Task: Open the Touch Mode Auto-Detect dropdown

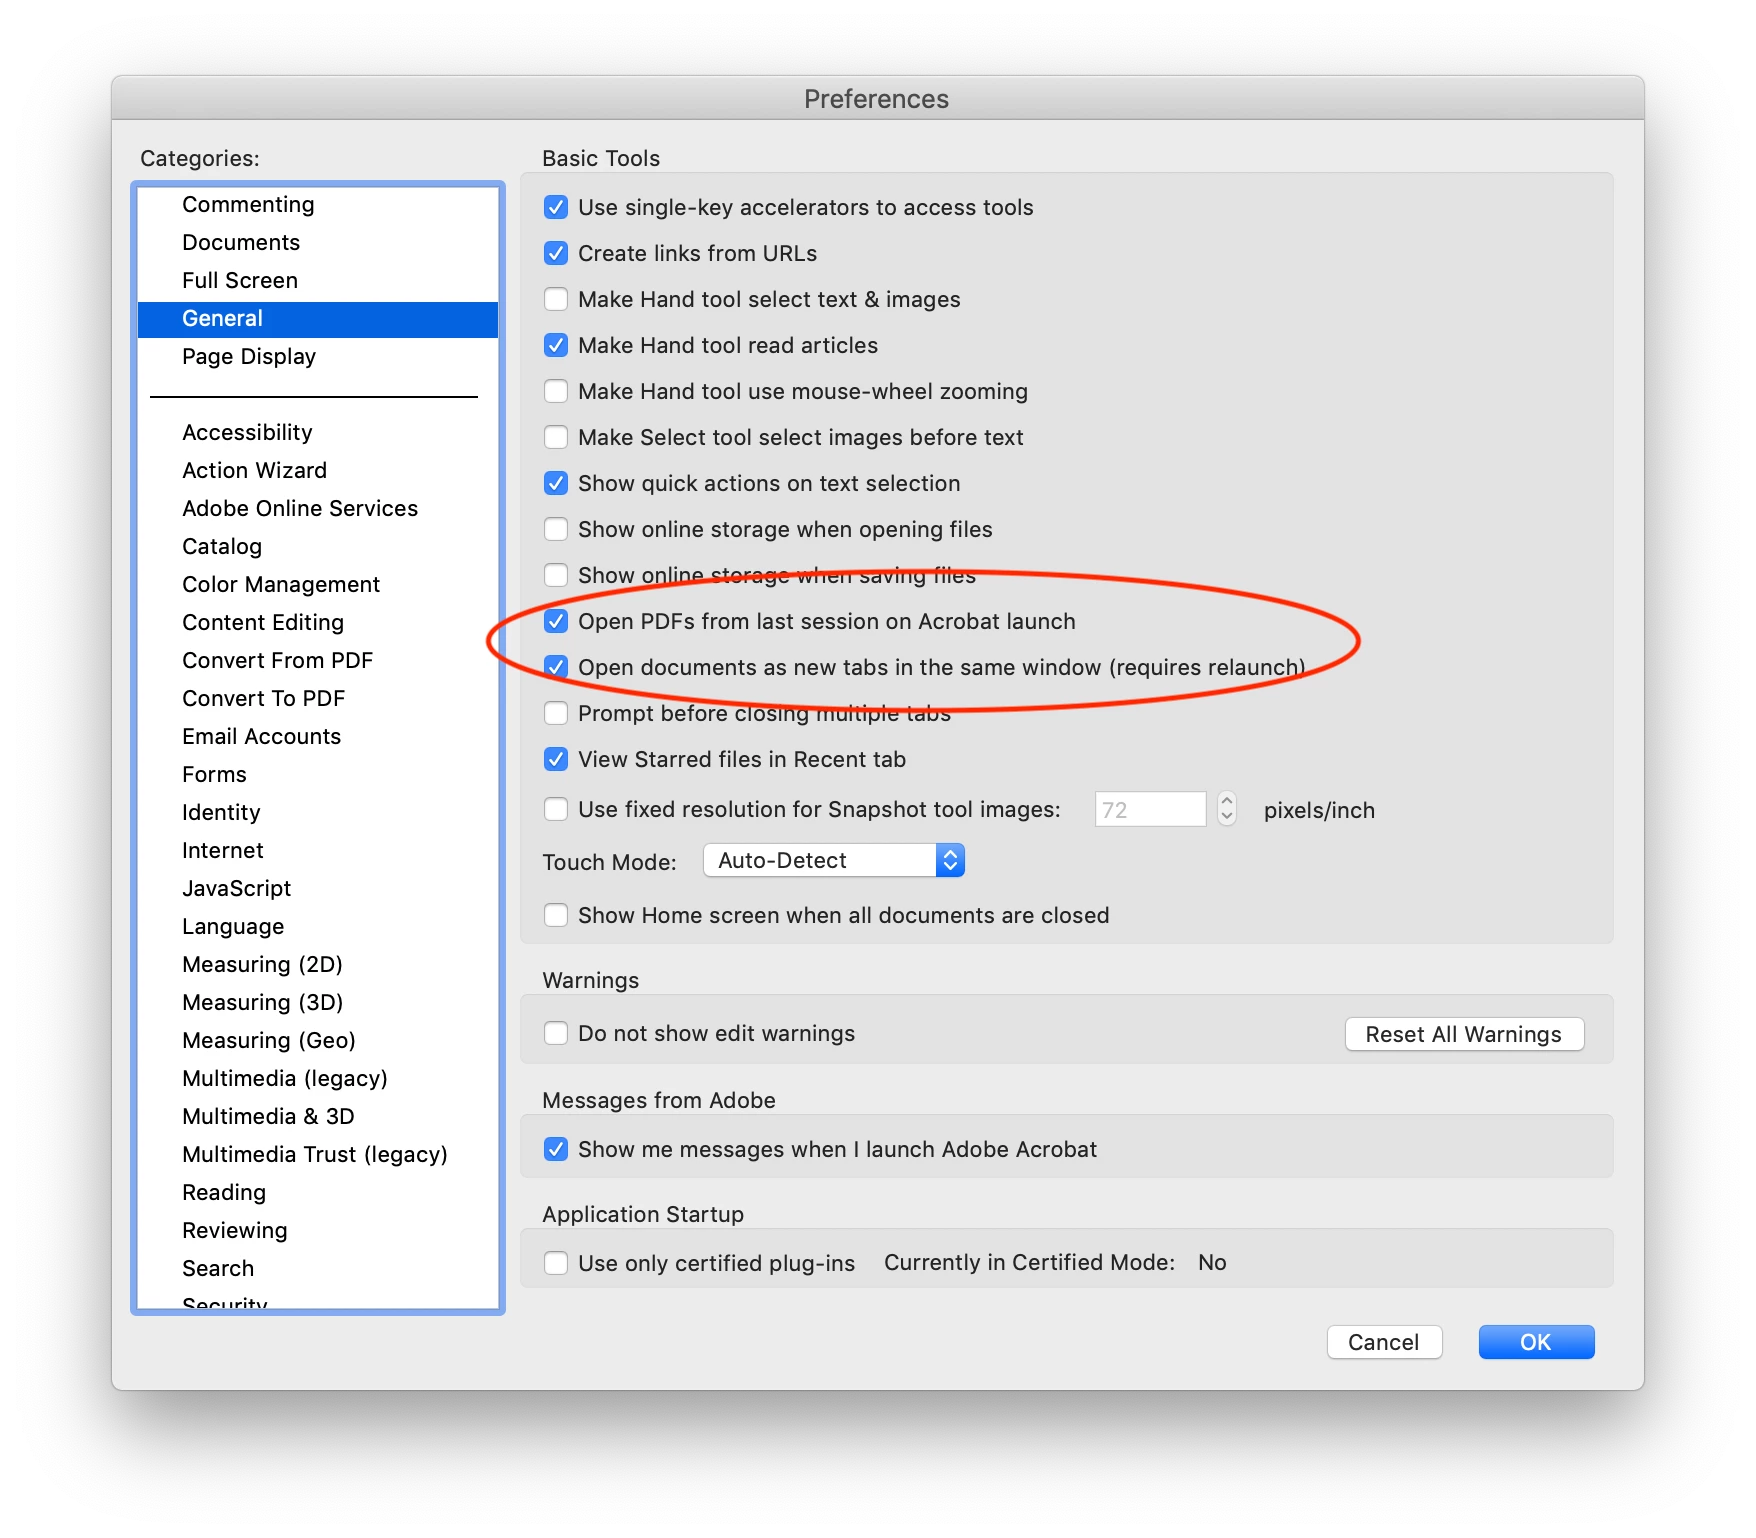Action: coord(834,860)
